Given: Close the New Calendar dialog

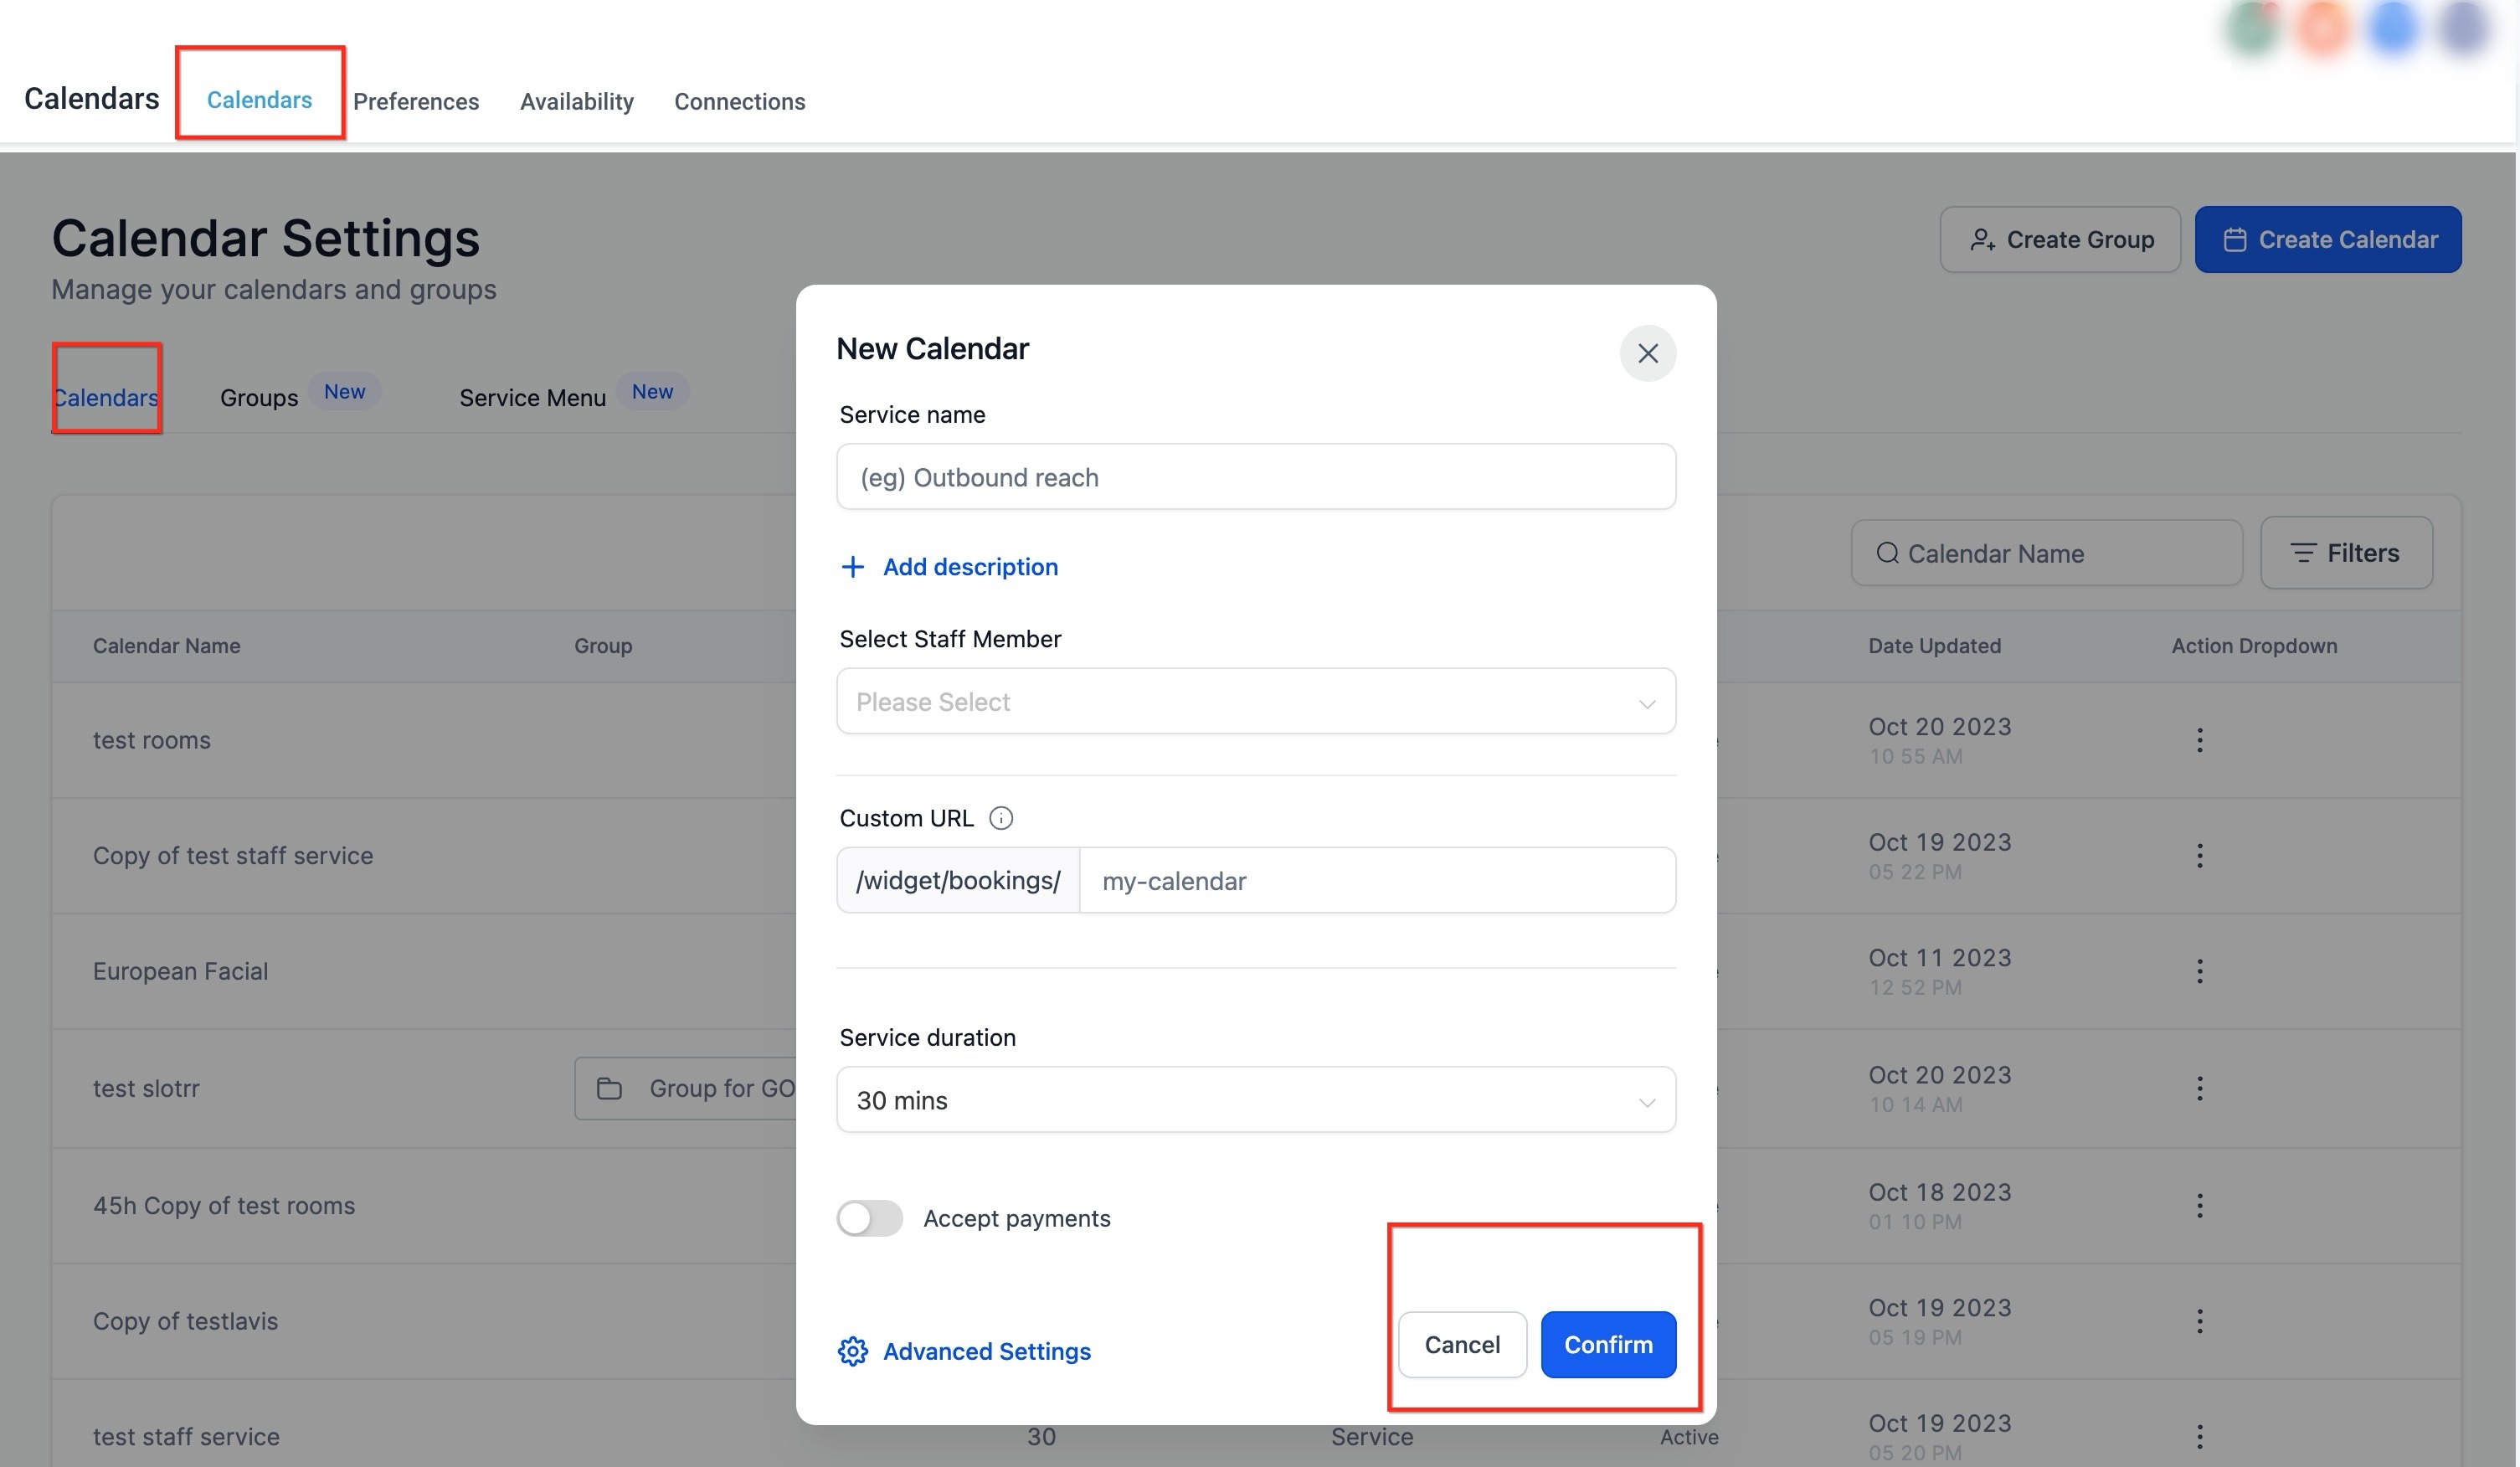Looking at the screenshot, I should (x=1647, y=353).
